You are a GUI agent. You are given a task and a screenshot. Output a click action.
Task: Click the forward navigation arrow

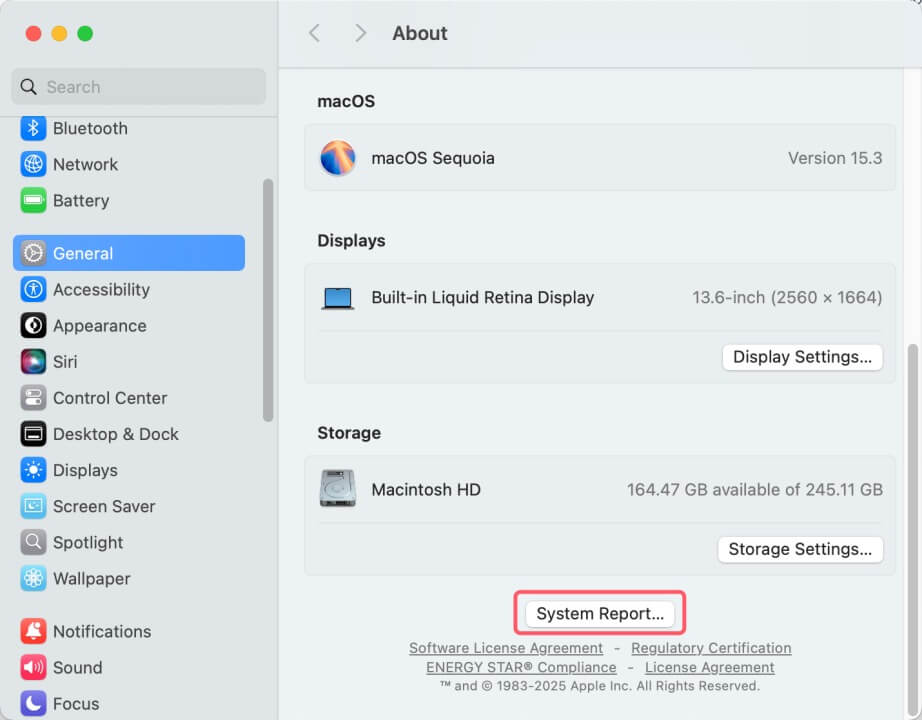360,32
